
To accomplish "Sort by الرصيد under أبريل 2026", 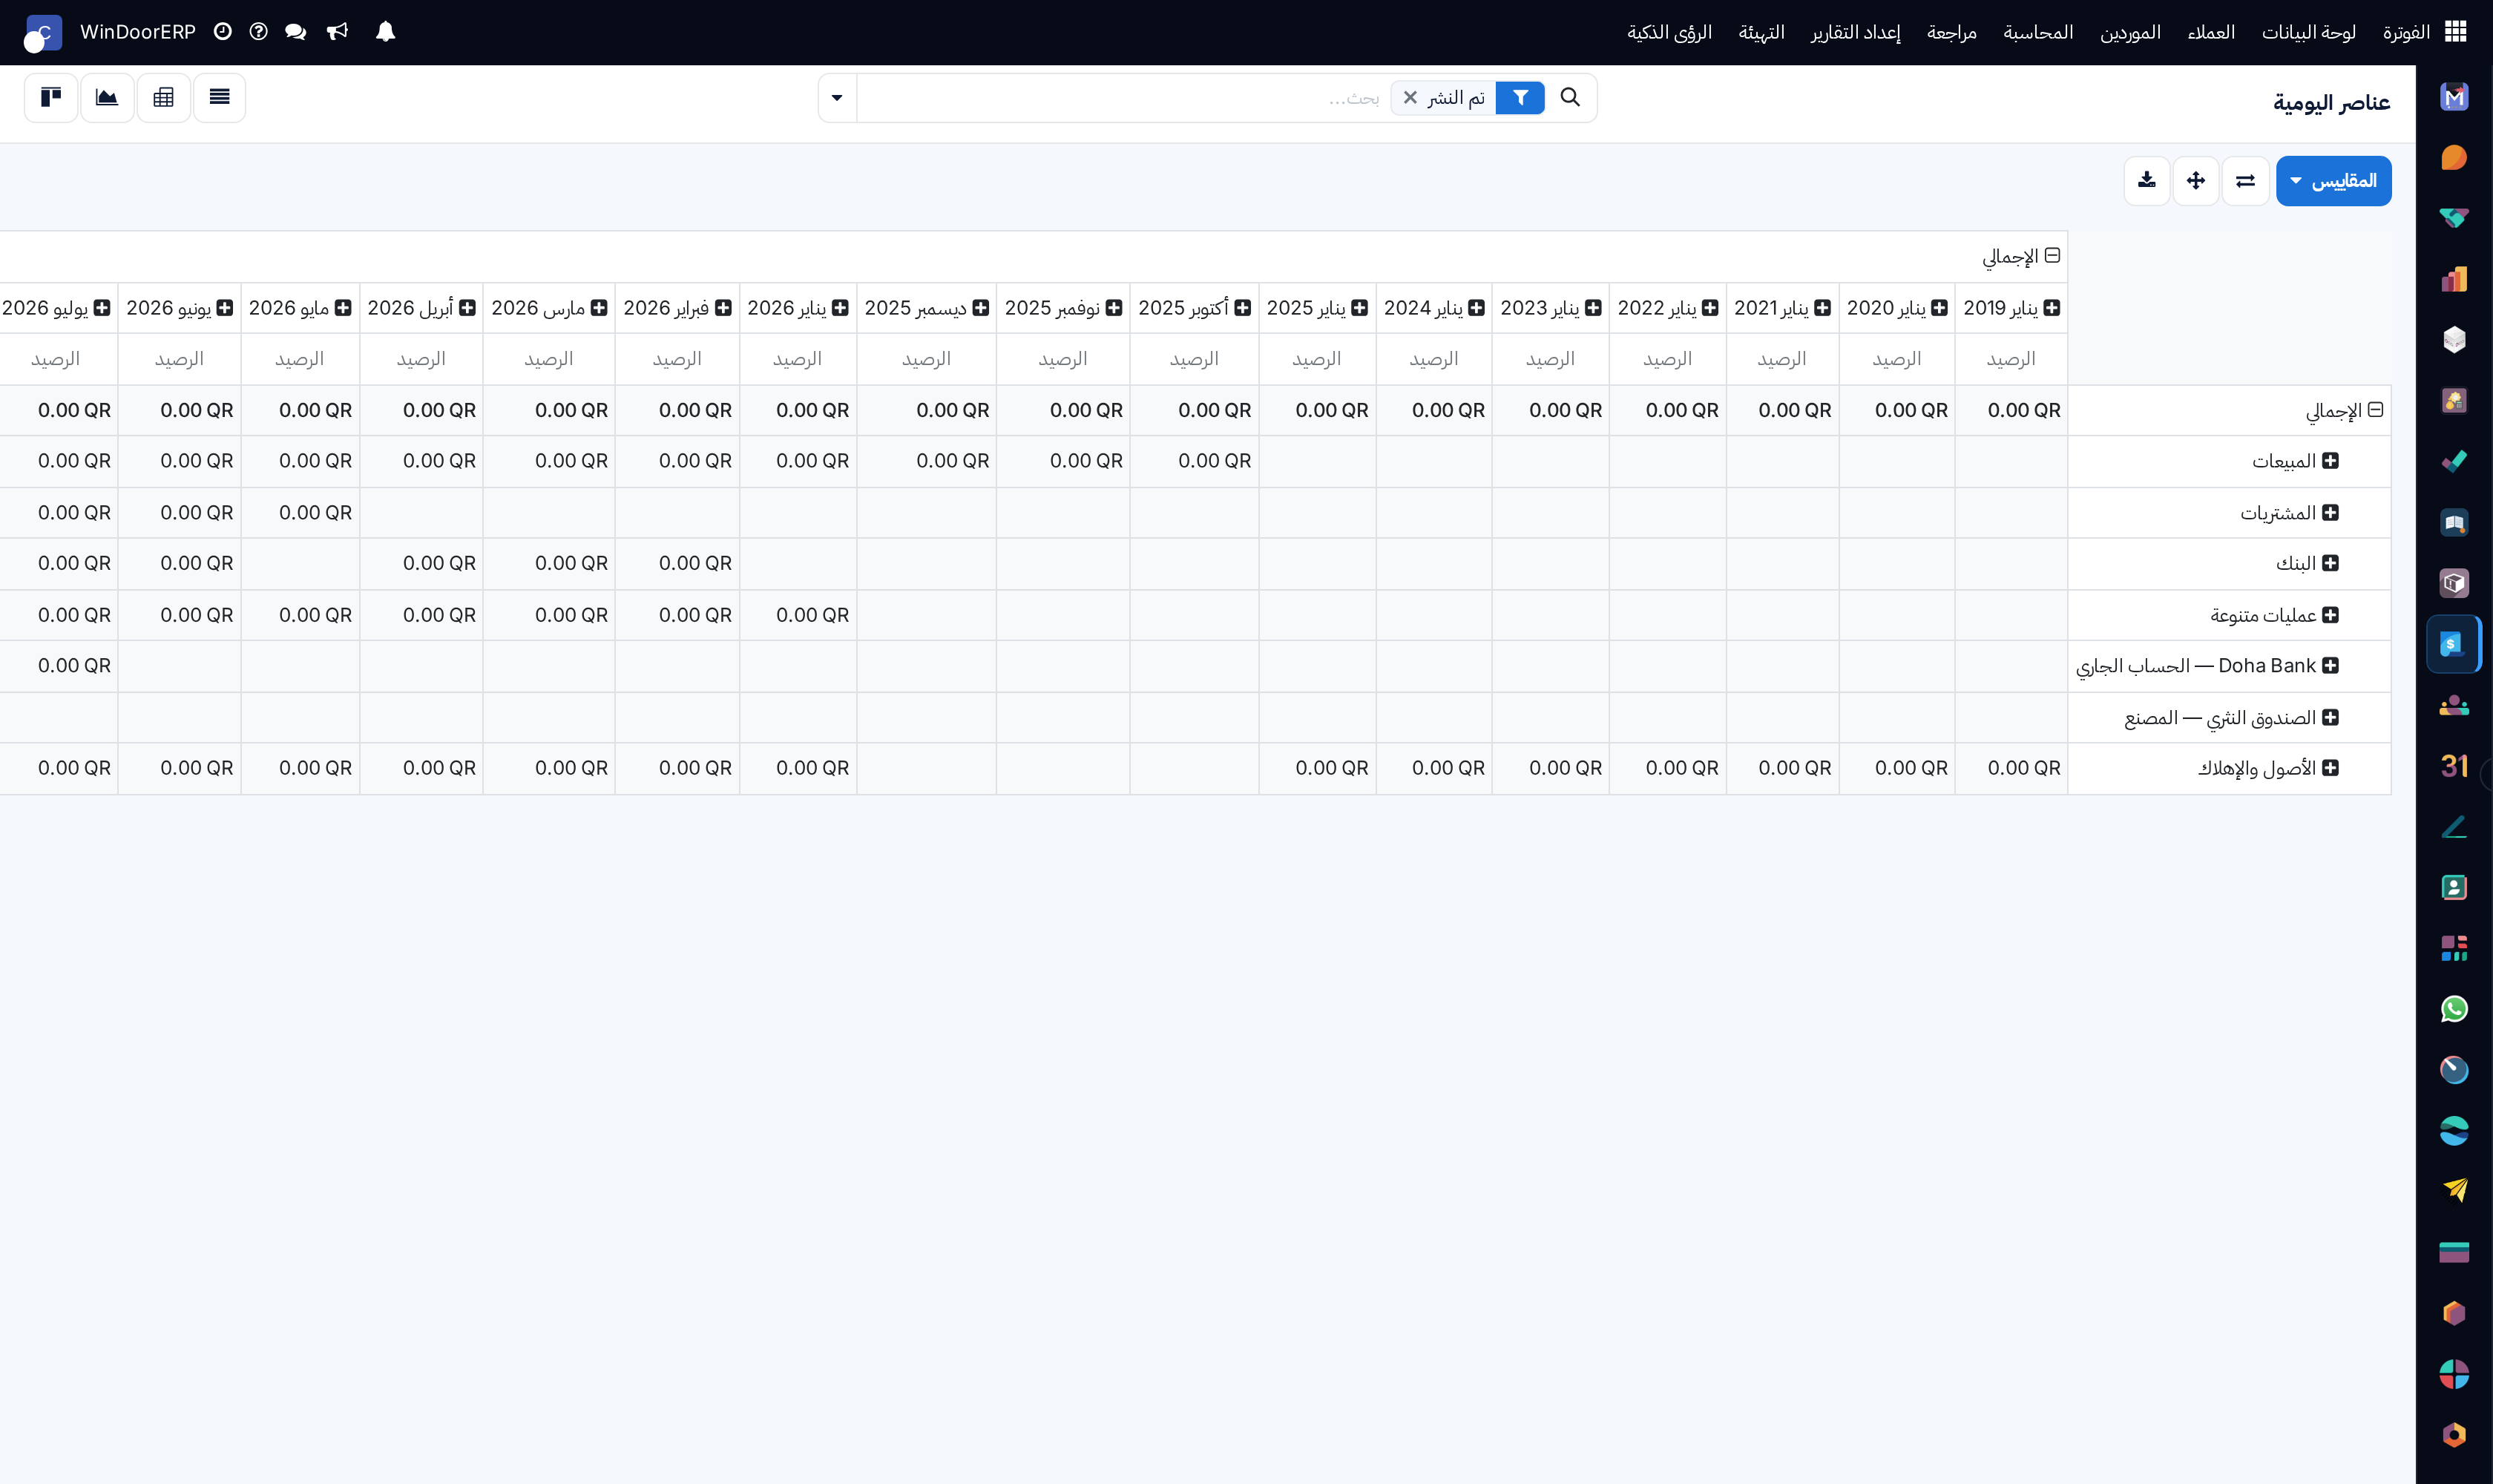I will point(420,359).
